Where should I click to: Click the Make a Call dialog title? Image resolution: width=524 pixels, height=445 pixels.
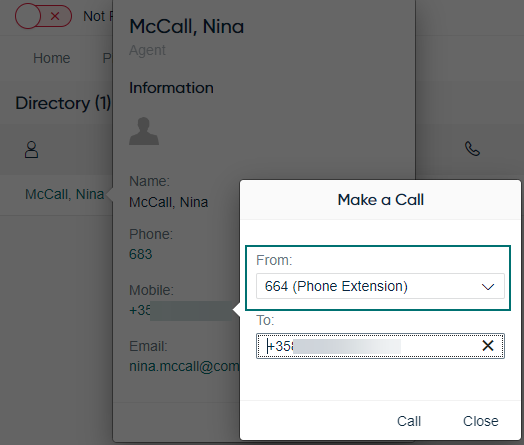[380, 200]
